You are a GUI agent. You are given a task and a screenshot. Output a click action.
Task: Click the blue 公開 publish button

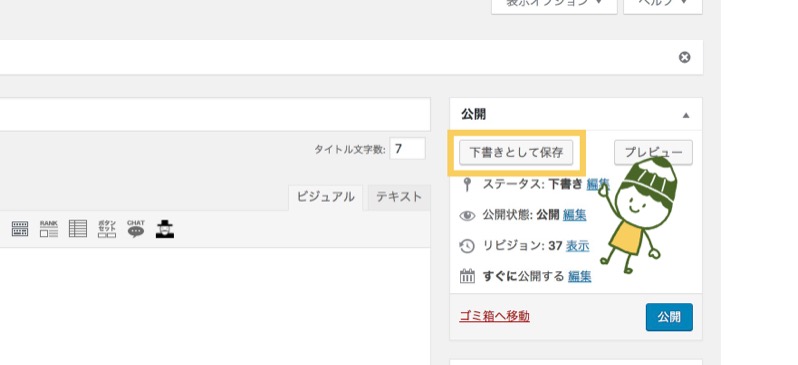[x=669, y=317]
